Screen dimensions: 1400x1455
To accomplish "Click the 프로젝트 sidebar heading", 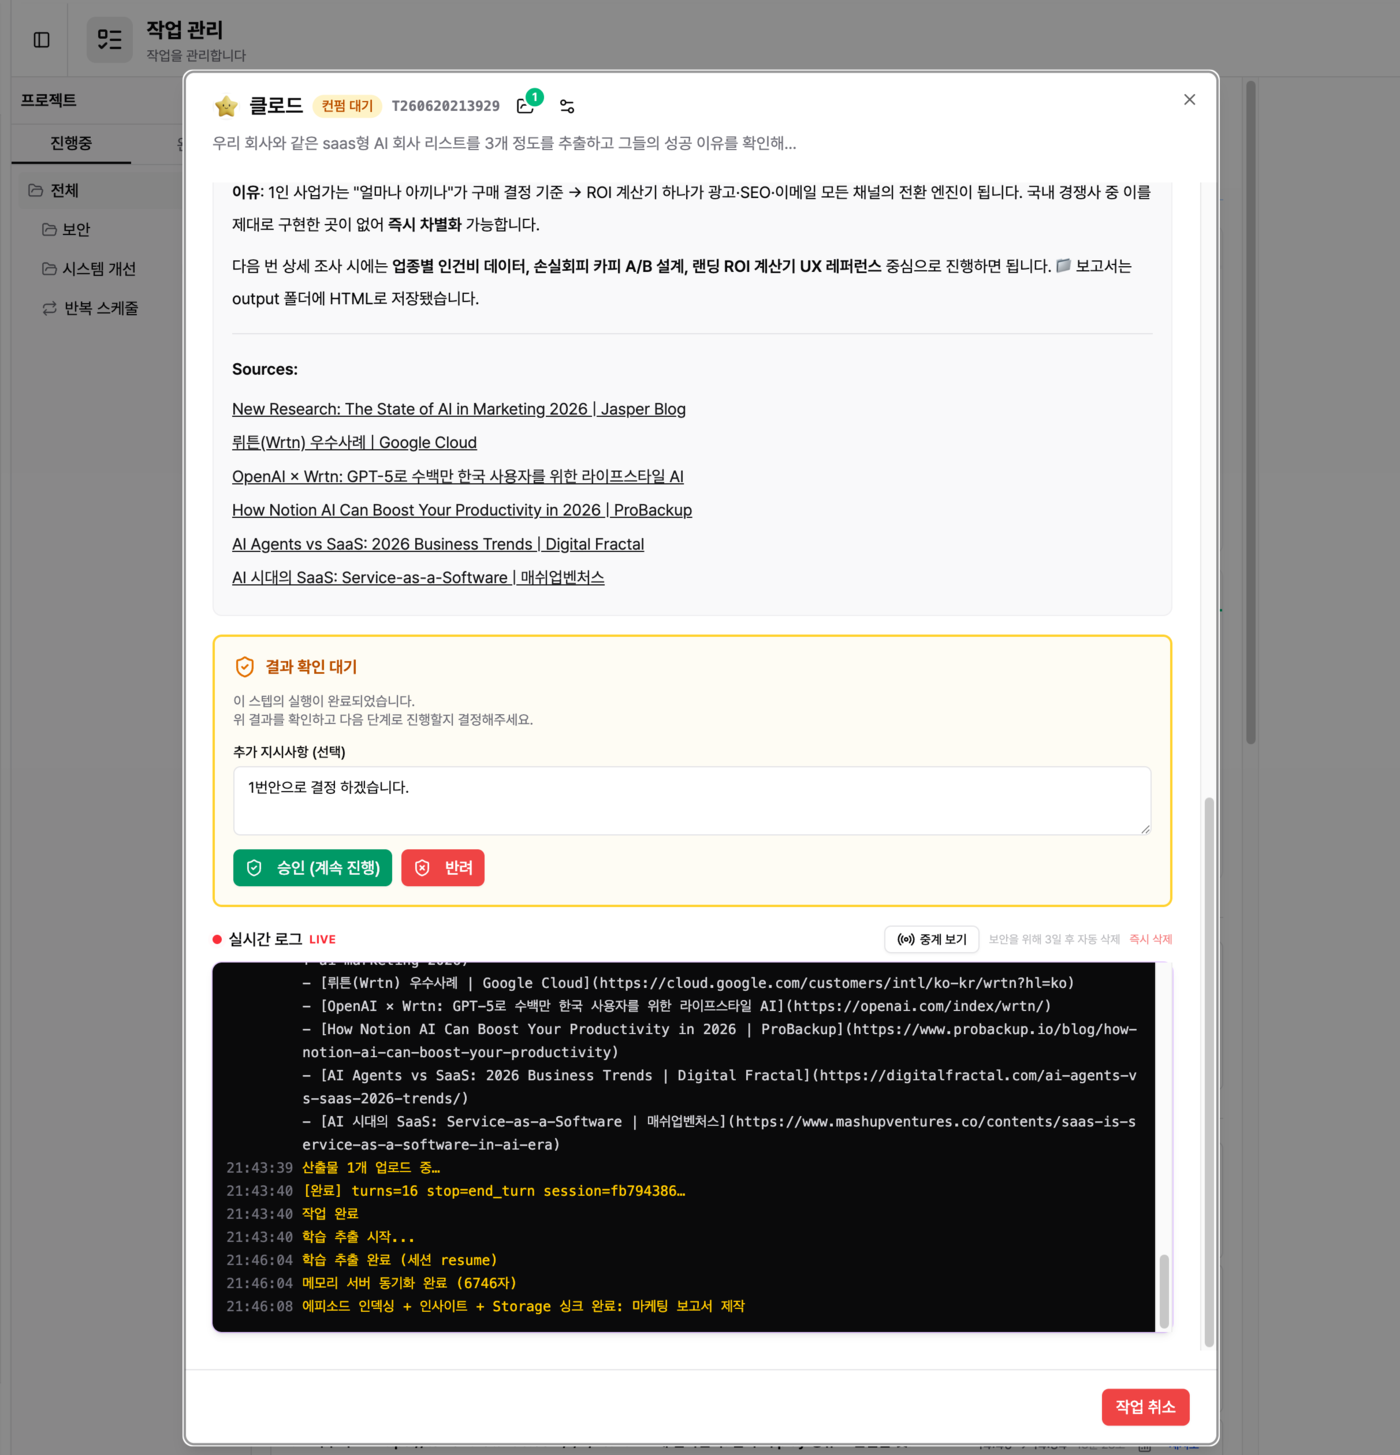I will click(49, 100).
